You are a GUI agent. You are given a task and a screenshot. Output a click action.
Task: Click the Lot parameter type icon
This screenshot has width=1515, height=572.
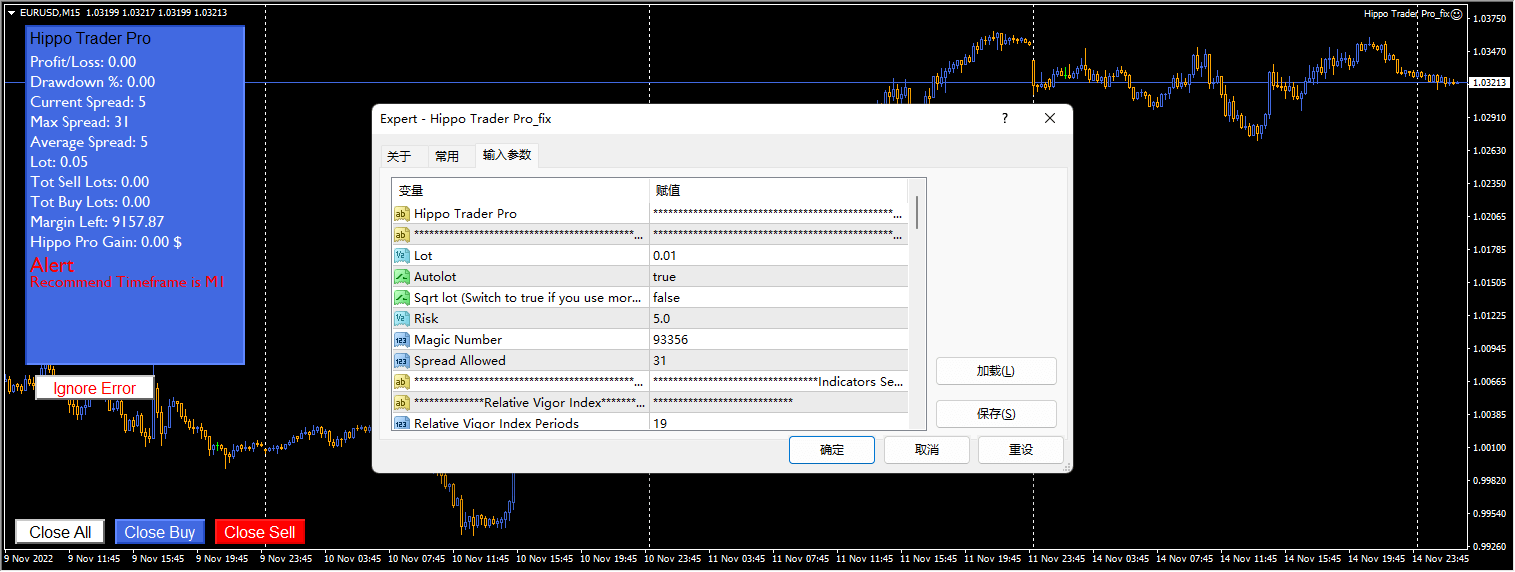401,256
